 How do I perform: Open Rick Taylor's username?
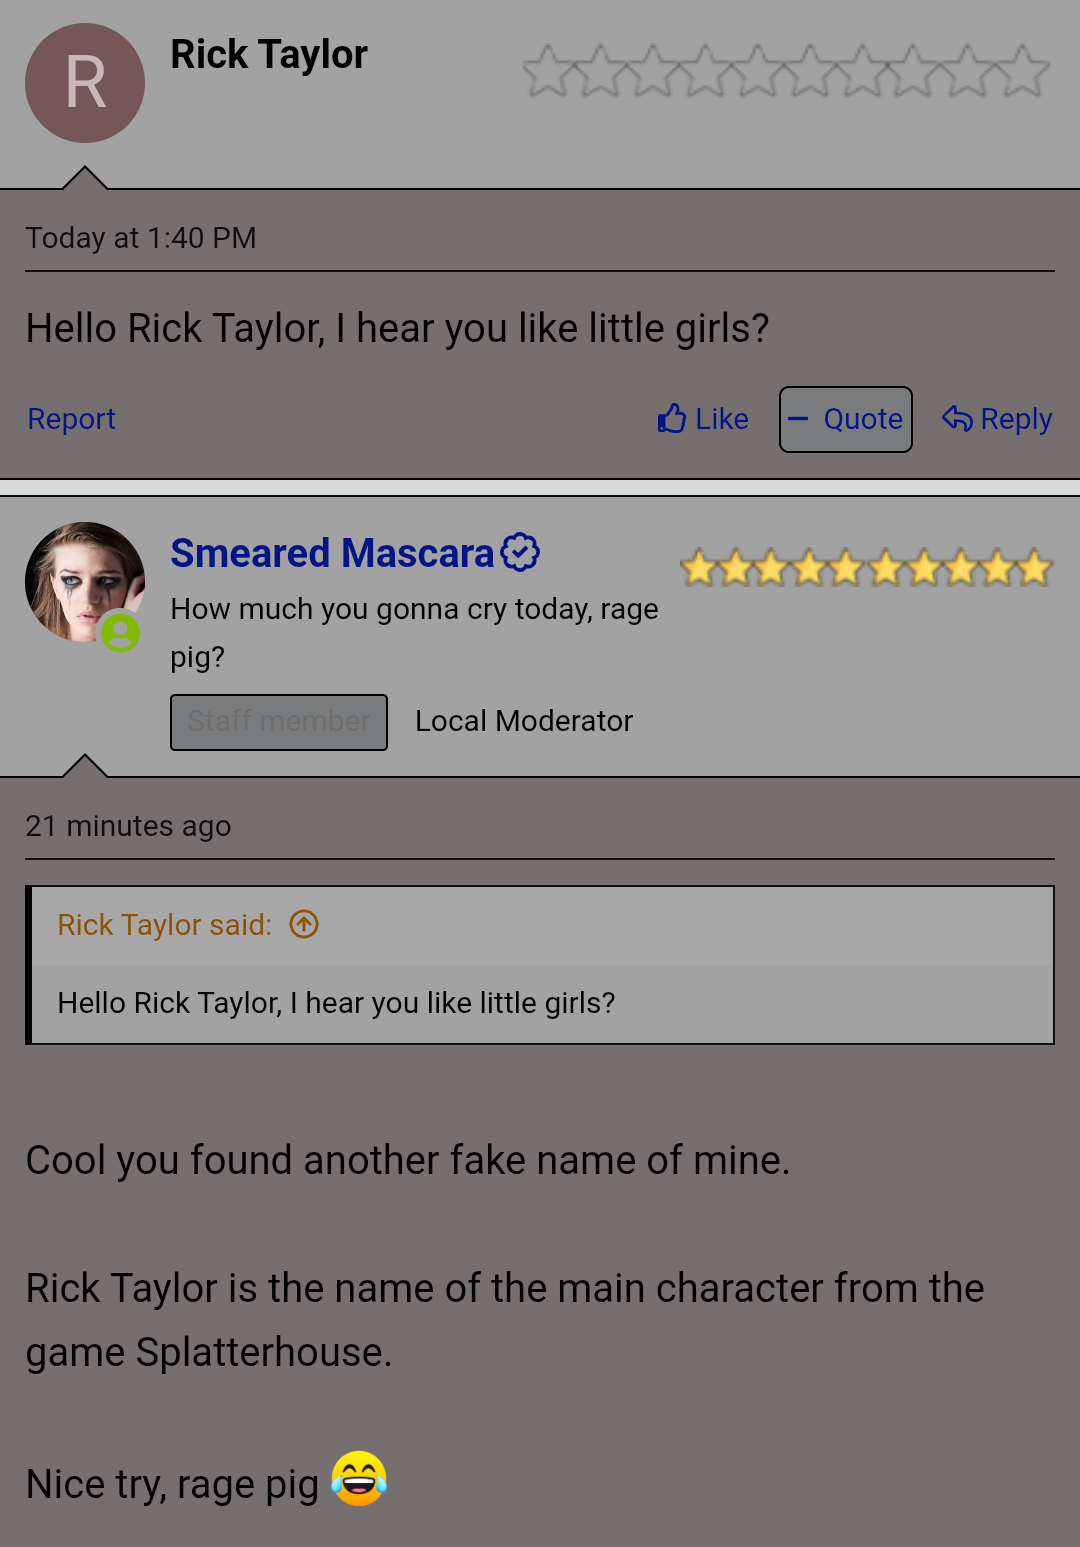pyautogui.click(x=269, y=55)
